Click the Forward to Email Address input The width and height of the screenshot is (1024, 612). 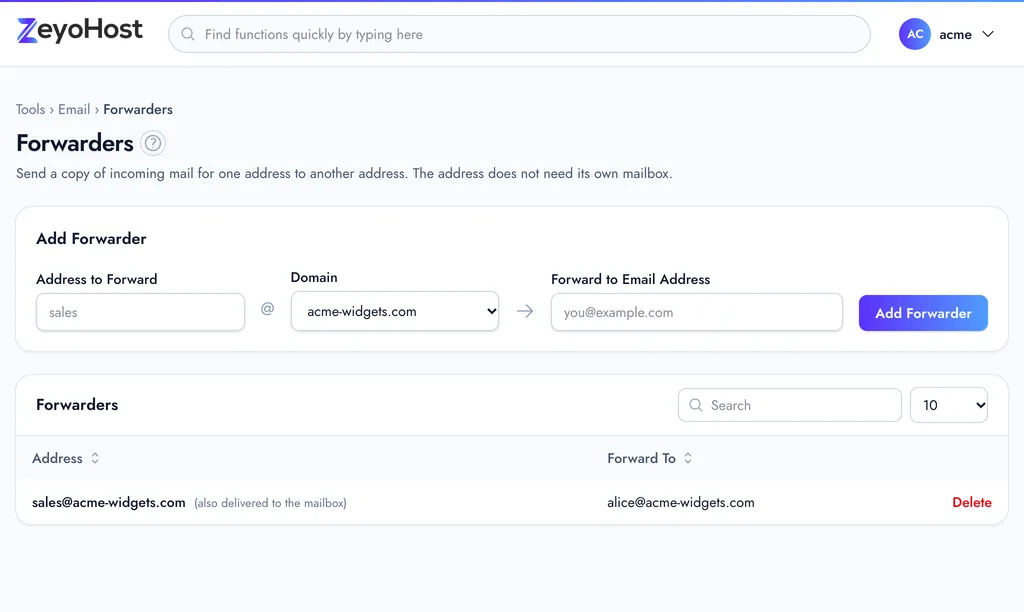click(x=696, y=312)
